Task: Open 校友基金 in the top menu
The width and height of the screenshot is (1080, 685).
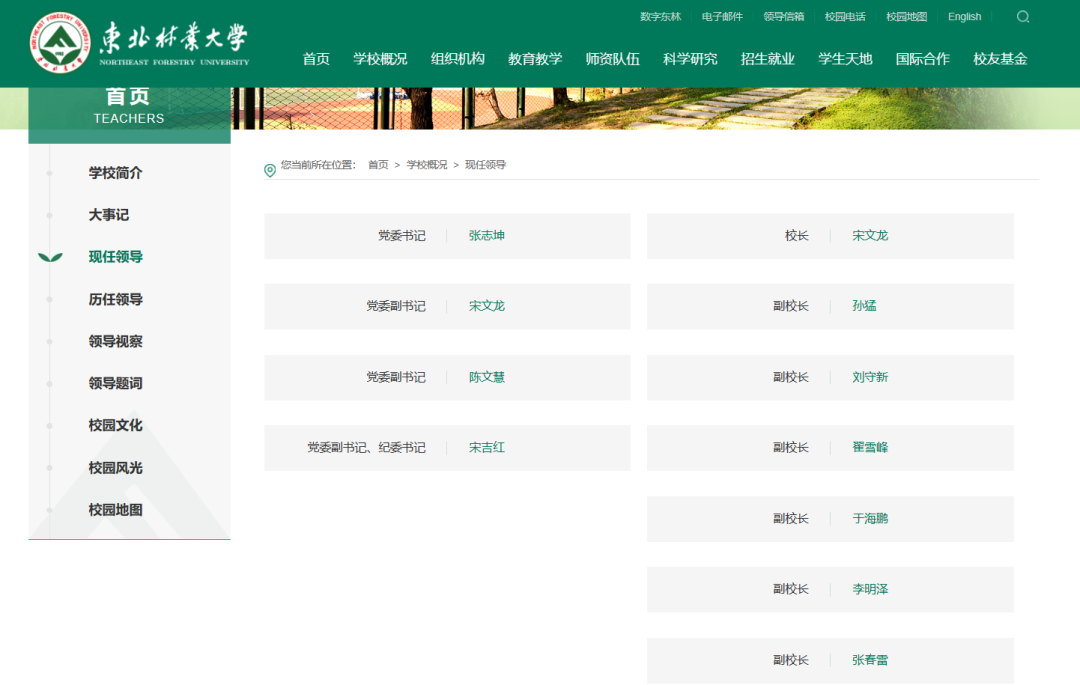Action: (x=1000, y=59)
